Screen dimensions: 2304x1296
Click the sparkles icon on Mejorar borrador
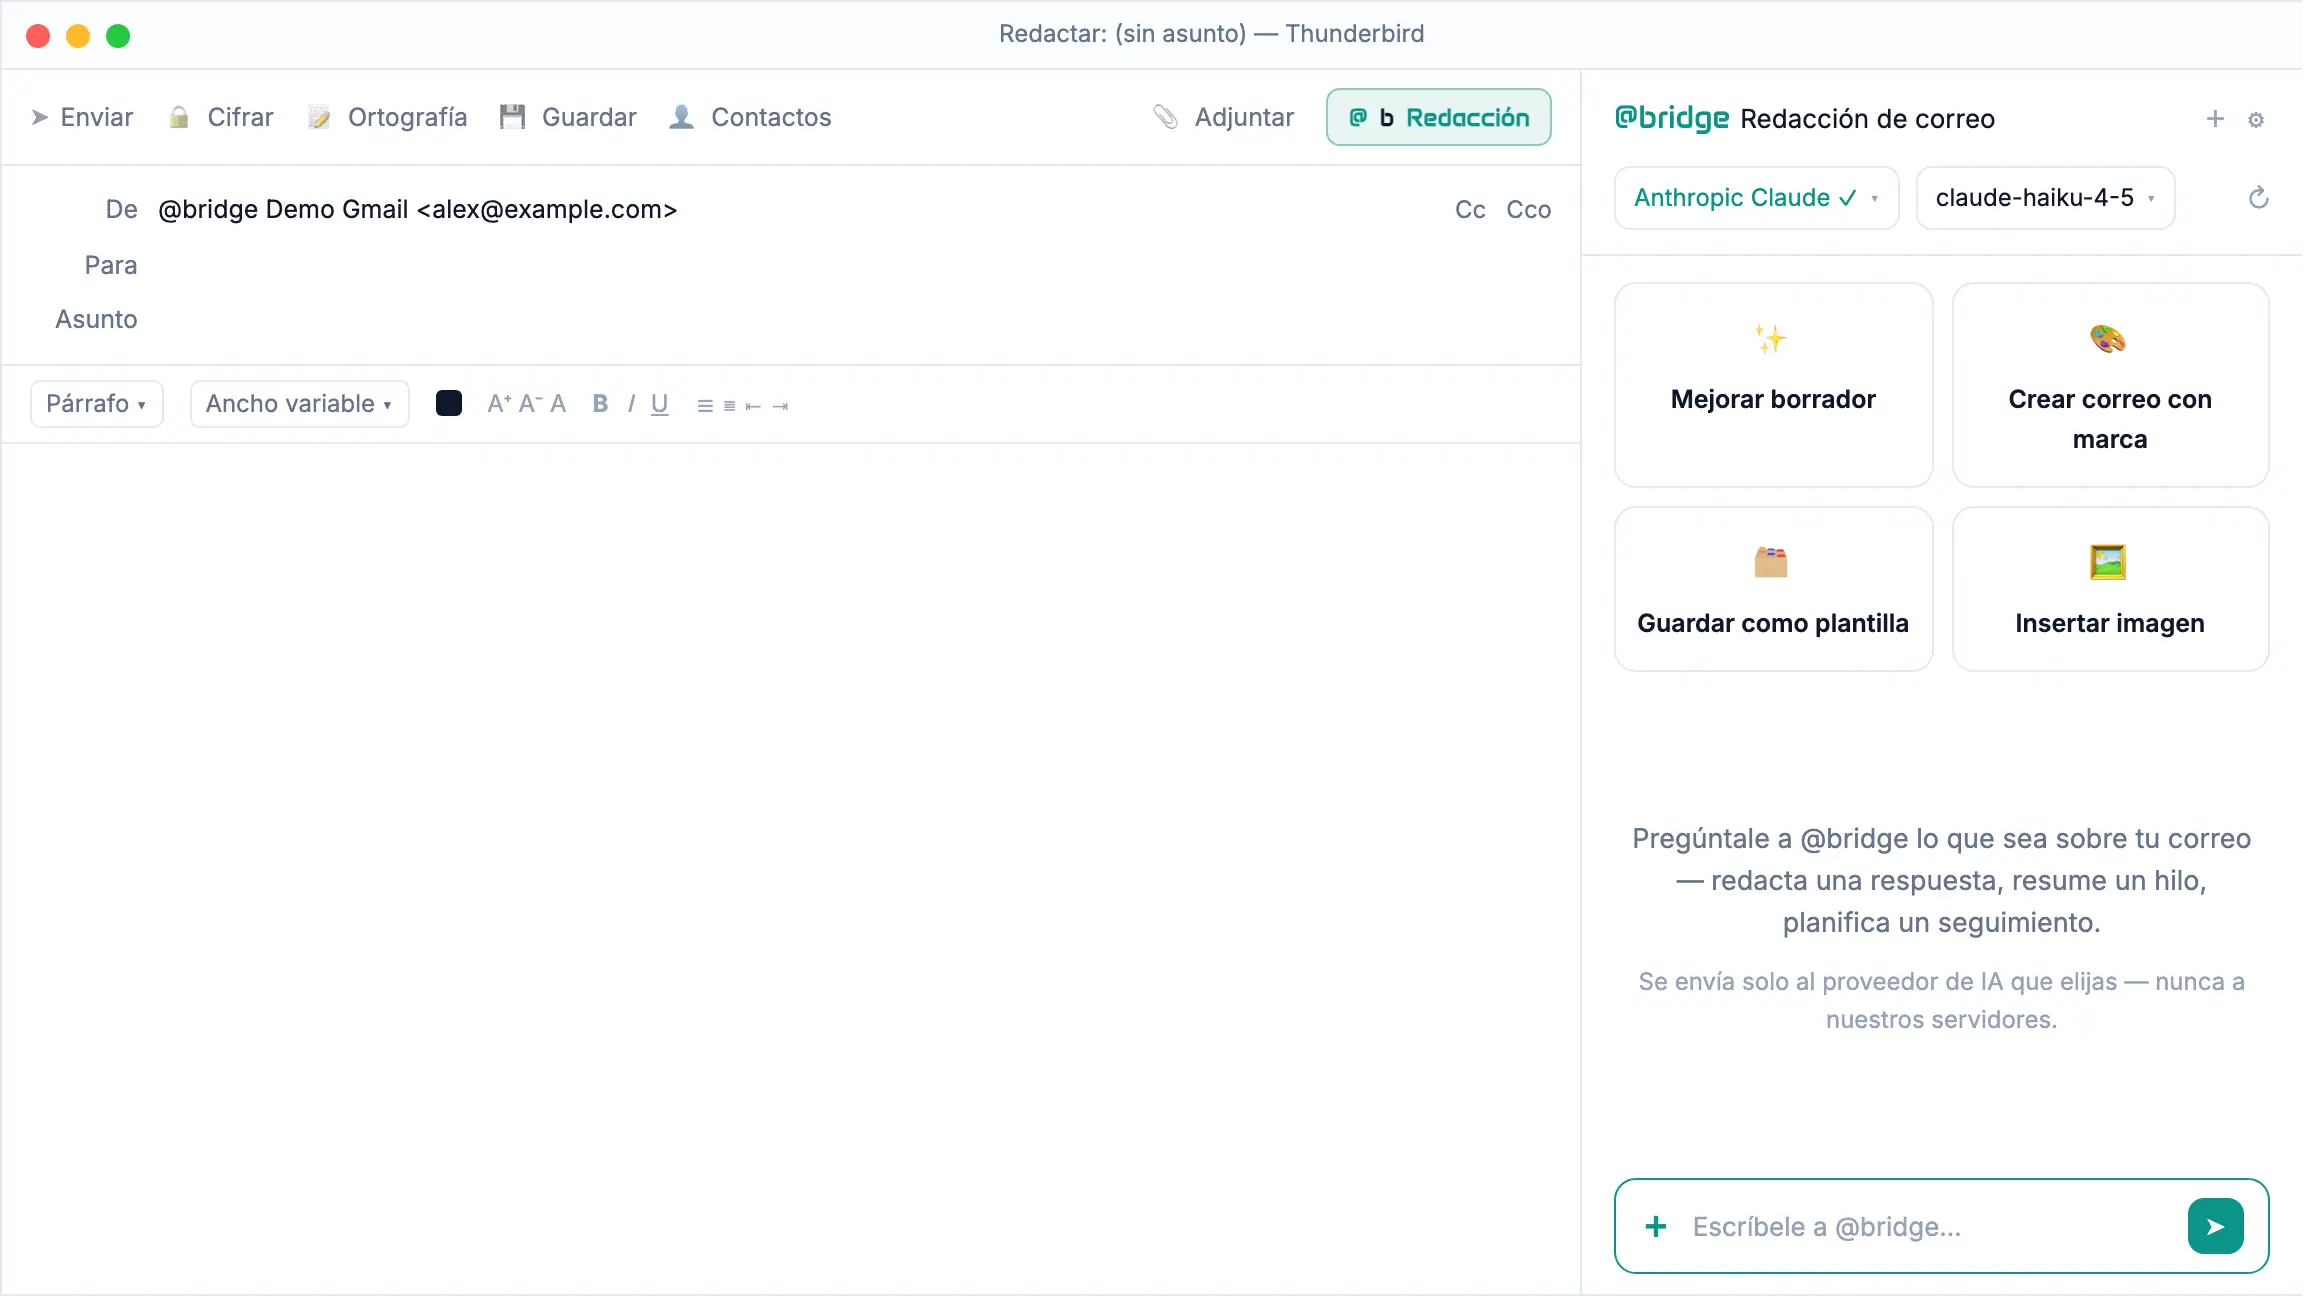tap(1770, 339)
